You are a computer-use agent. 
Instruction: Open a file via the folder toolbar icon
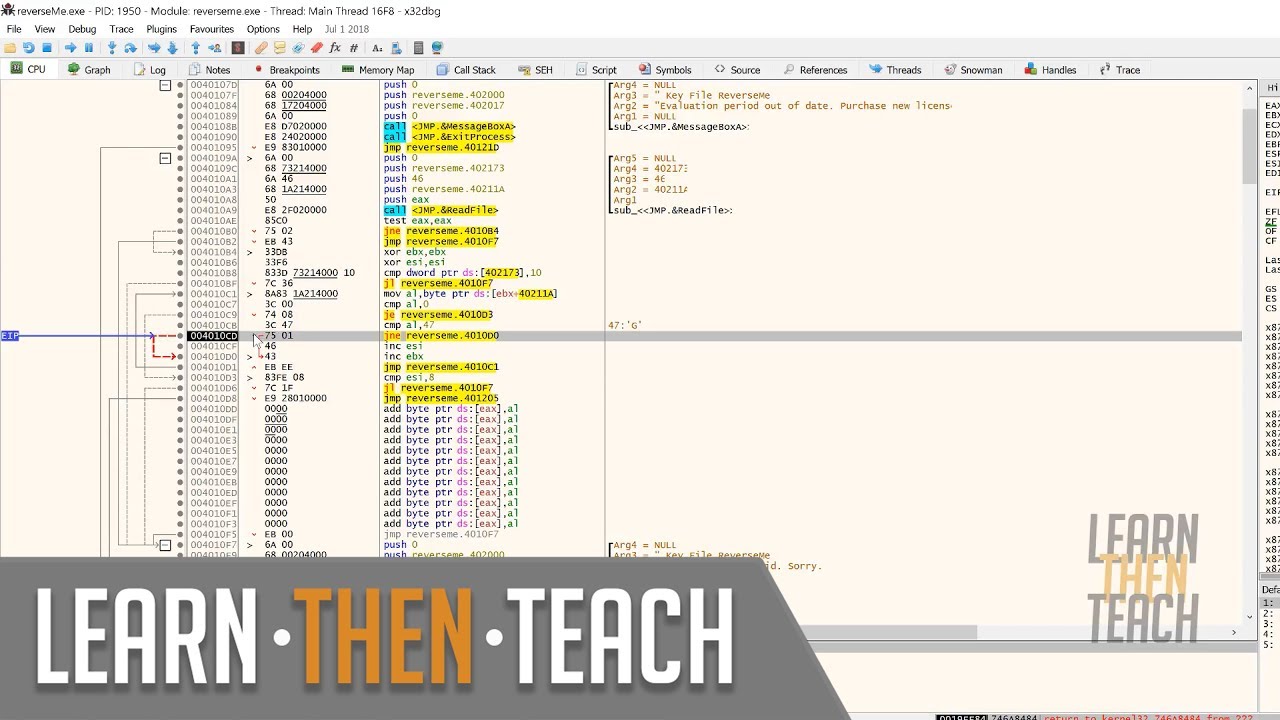coord(10,48)
